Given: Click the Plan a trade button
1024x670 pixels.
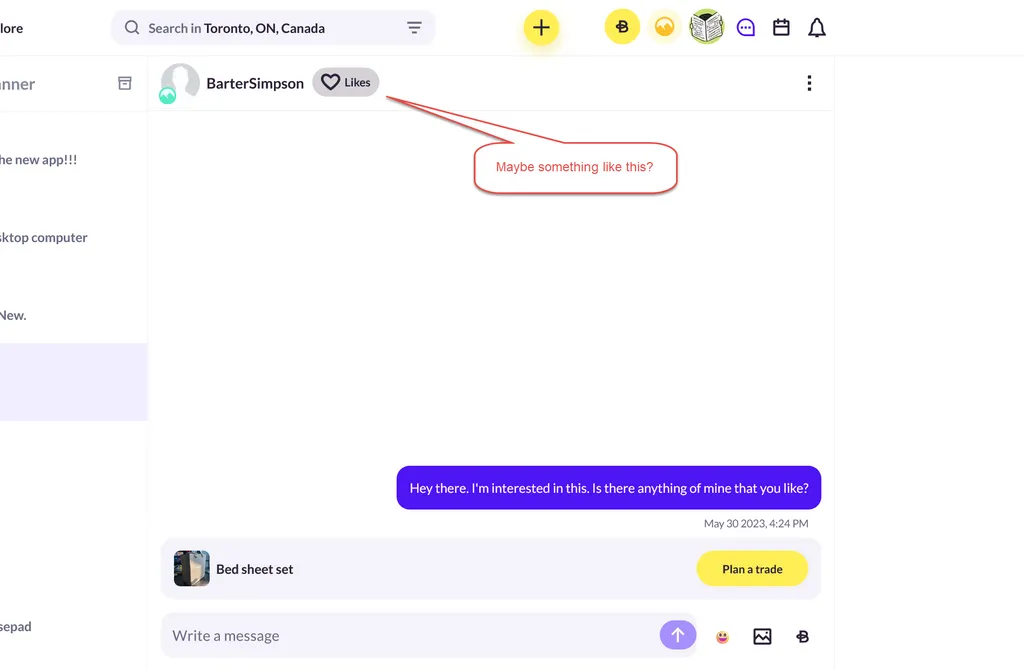Looking at the screenshot, I should [x=752, y=568].
